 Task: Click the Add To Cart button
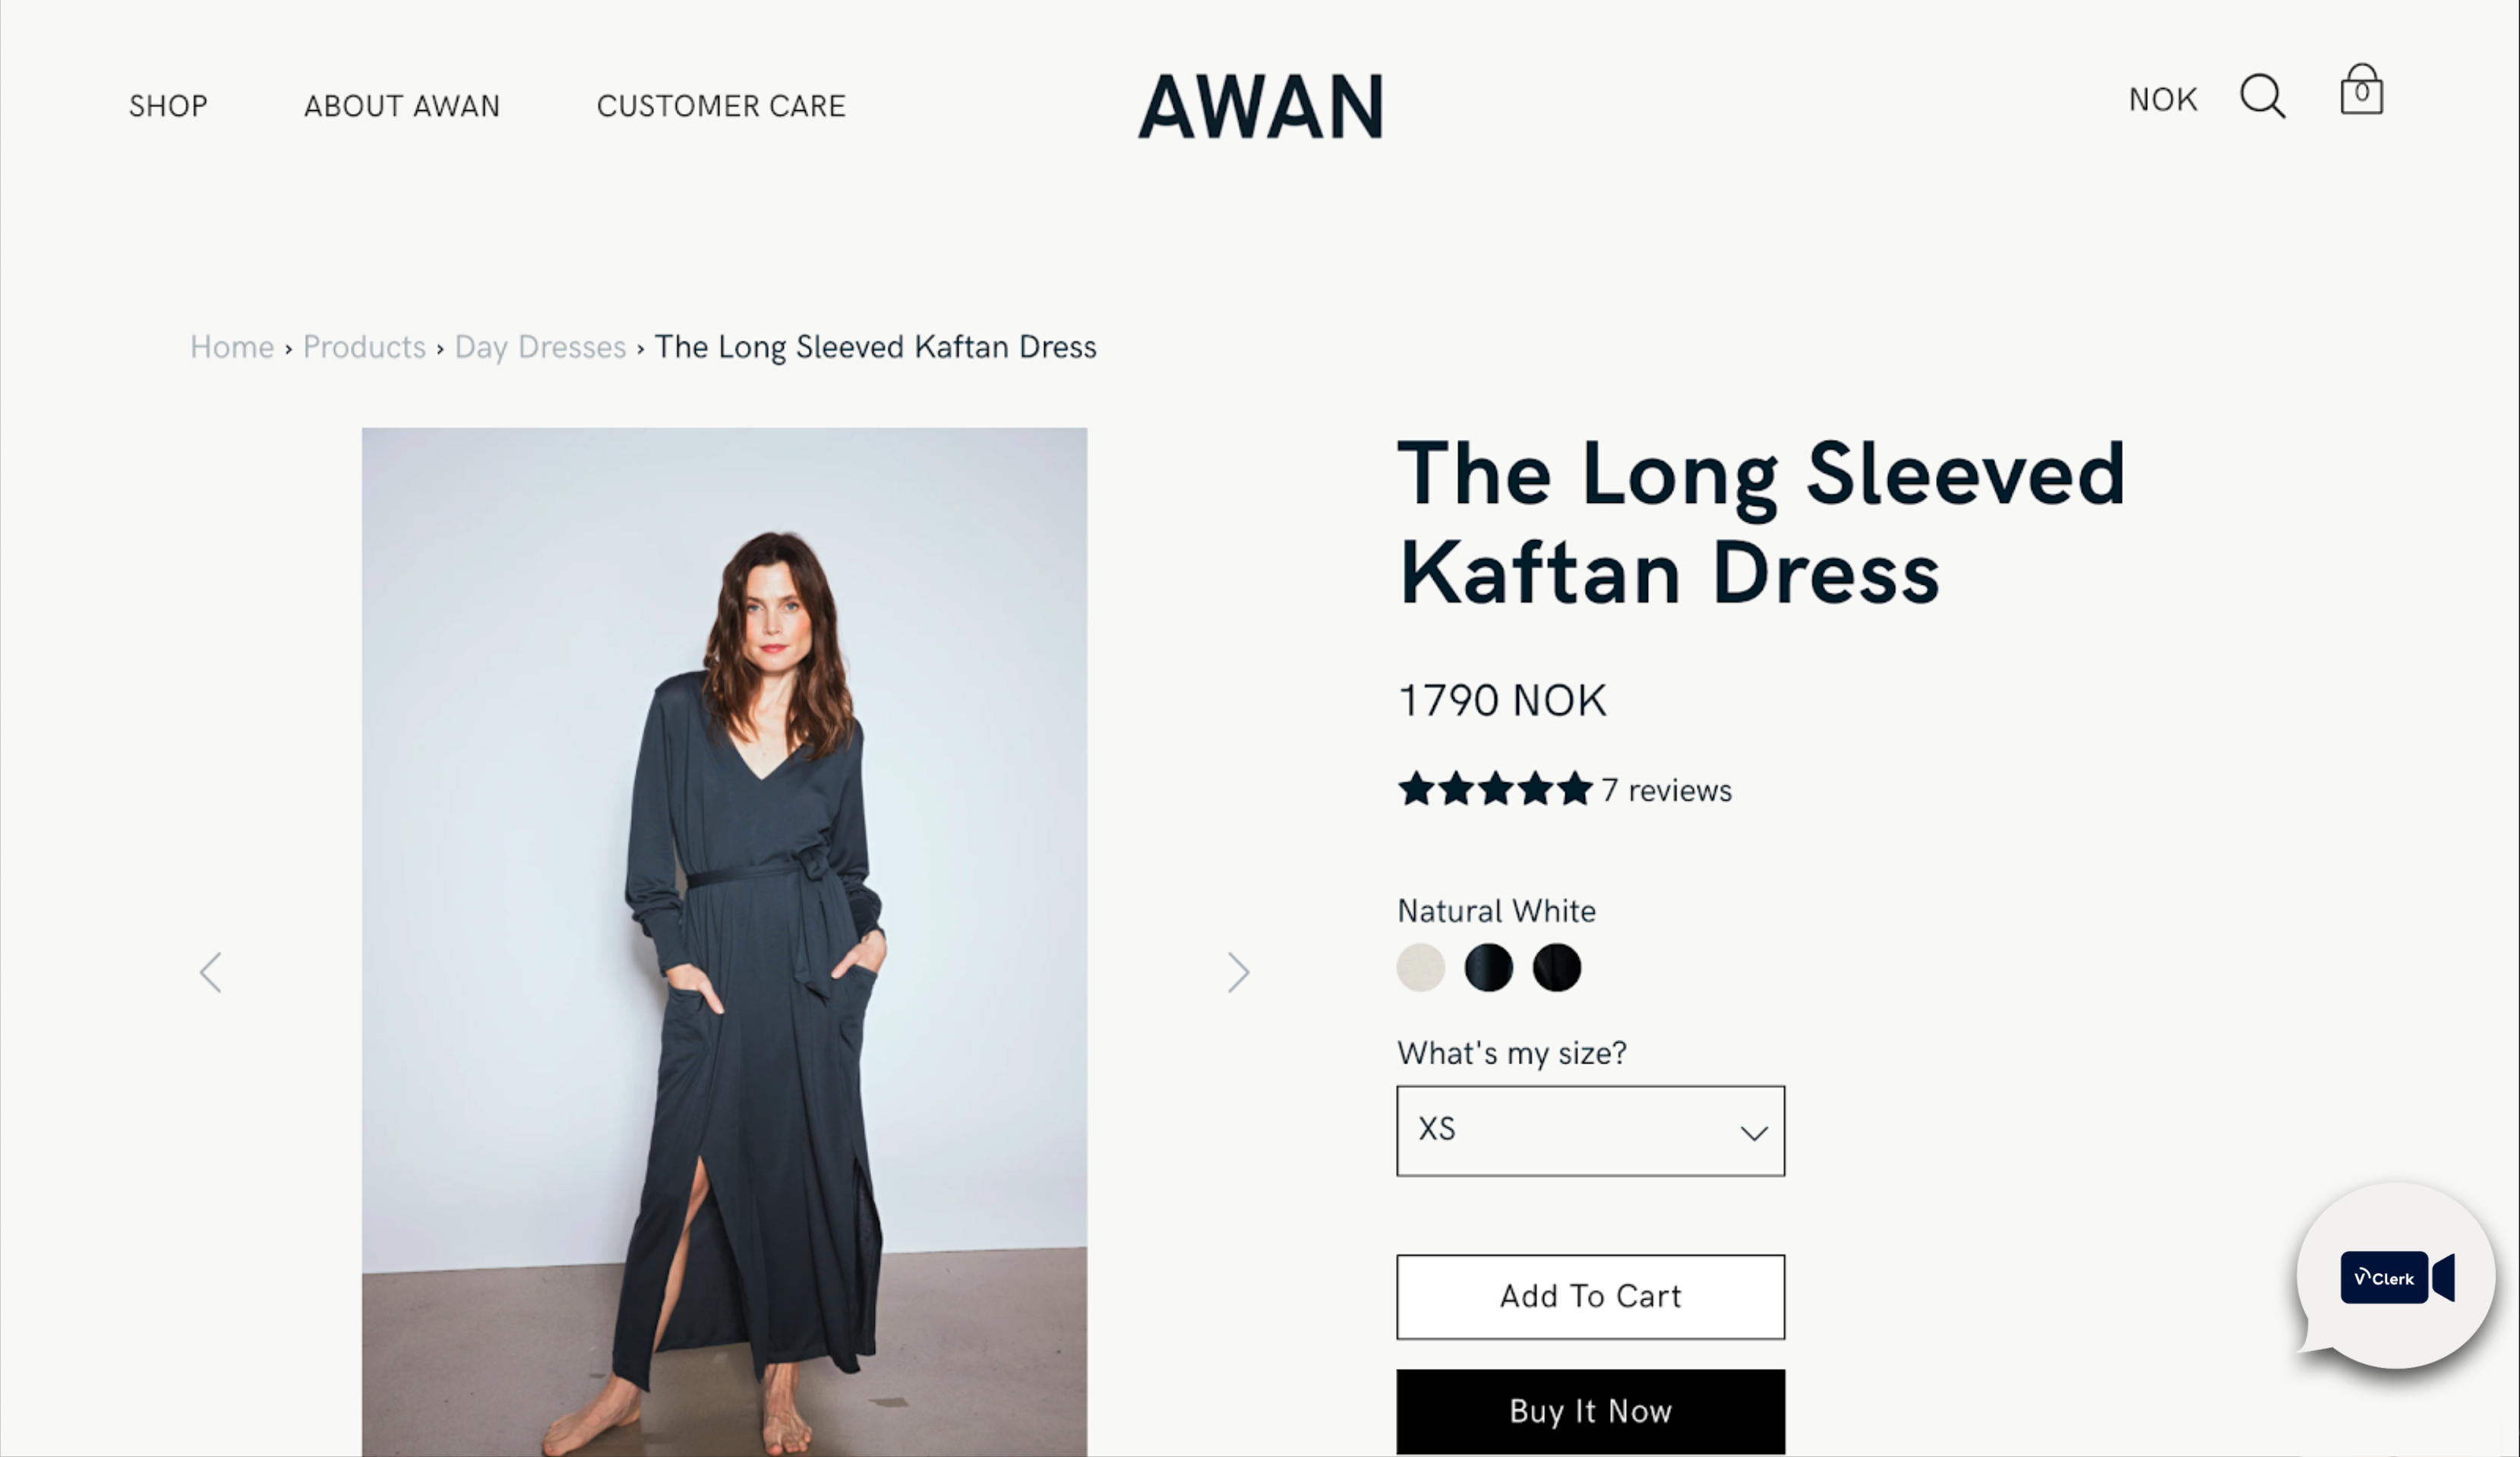pos(1590,1297)
